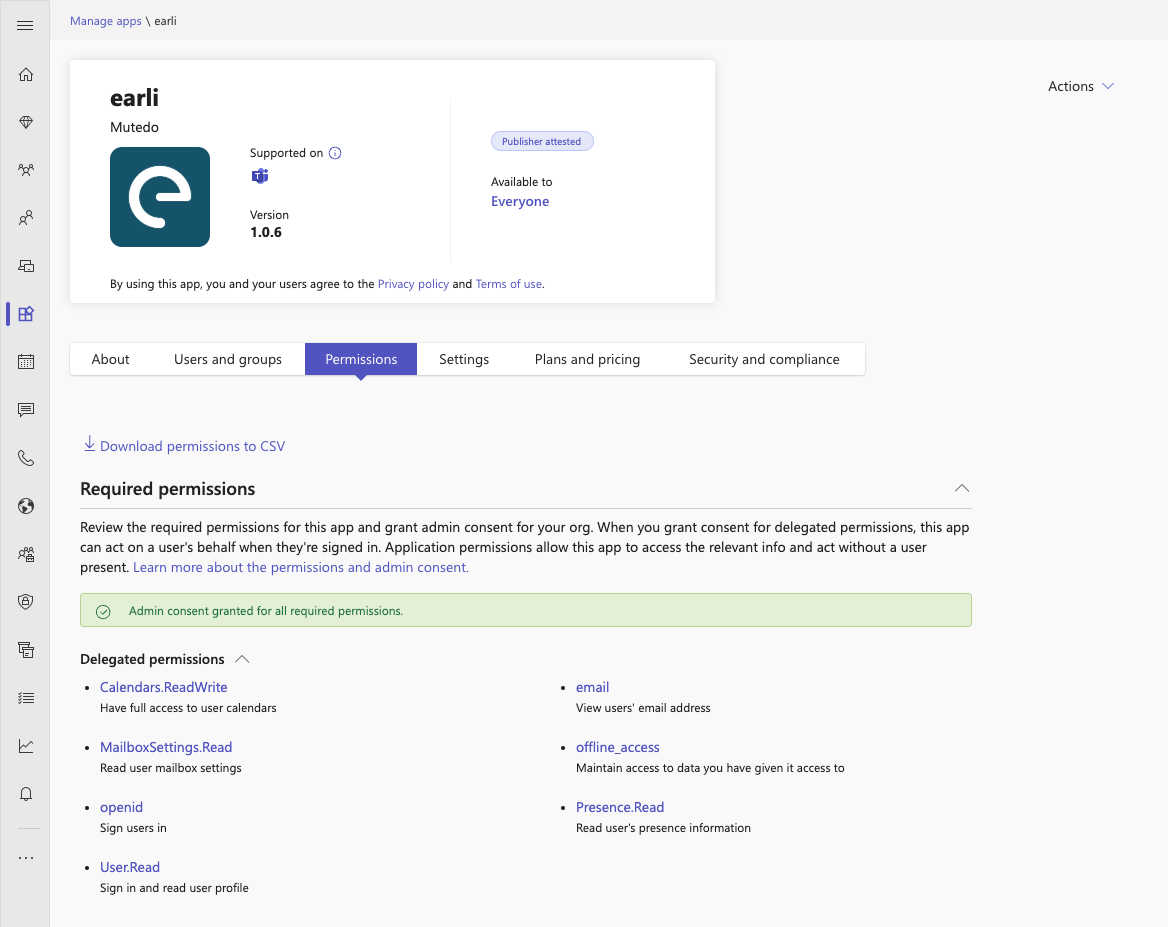Click the Admin consent granted message
Screen dimensions: 1168x927
(x=266, y=611)
